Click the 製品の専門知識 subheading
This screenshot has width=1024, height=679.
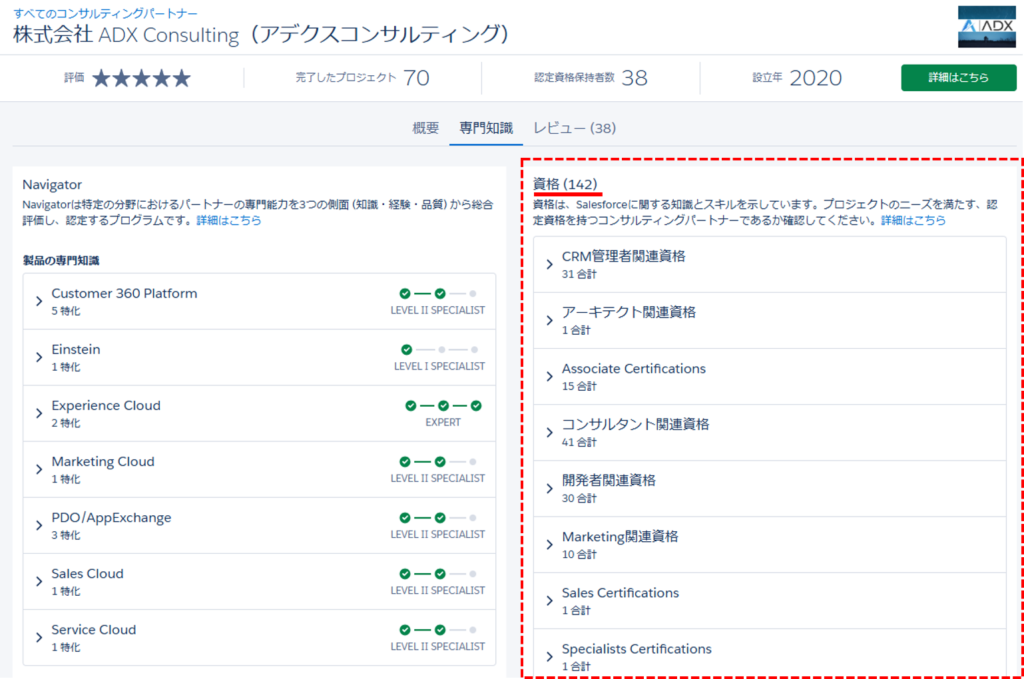(61, 261)
